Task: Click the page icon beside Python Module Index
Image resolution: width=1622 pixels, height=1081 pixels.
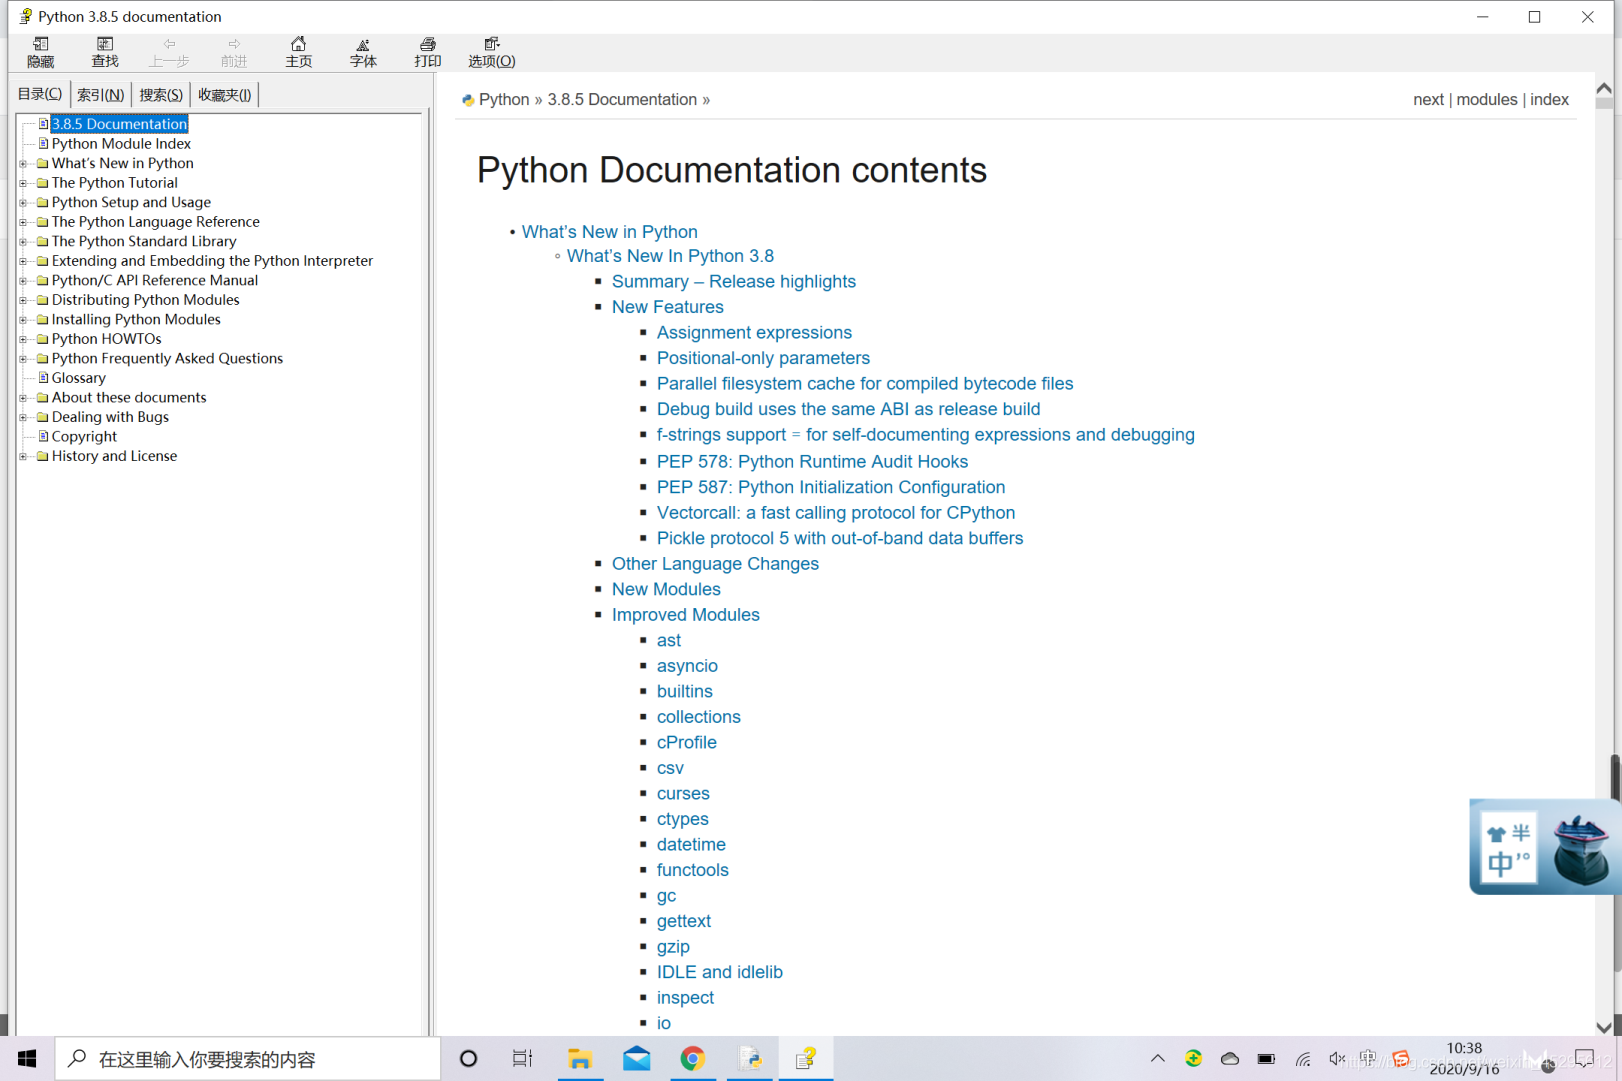Action: point(43,144)
